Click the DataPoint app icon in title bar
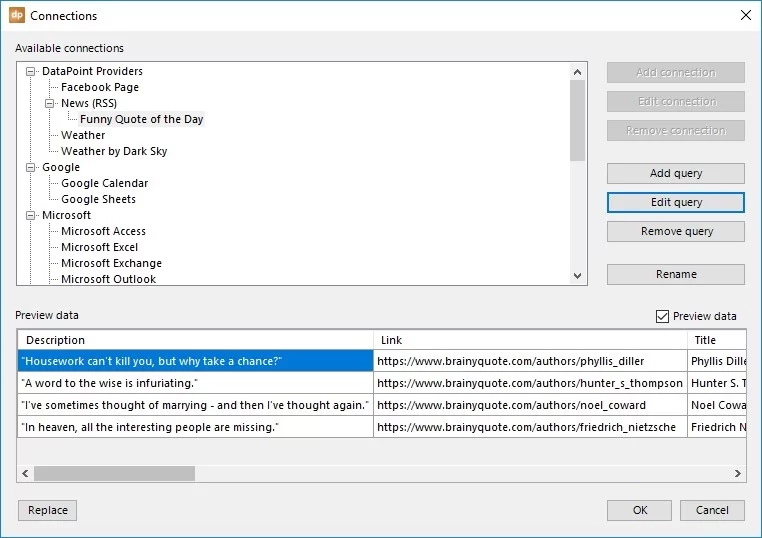 pyautogui.click(x=16, y=15)
